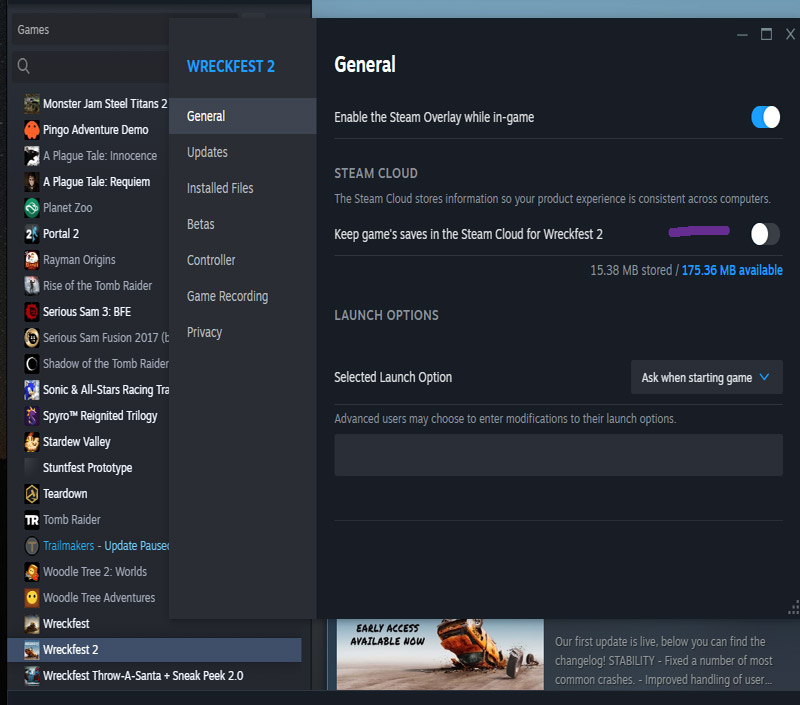This screenshot has height=705, width=800.
Task: Click the Planet Zoo green icon
Action: (32, 208)
